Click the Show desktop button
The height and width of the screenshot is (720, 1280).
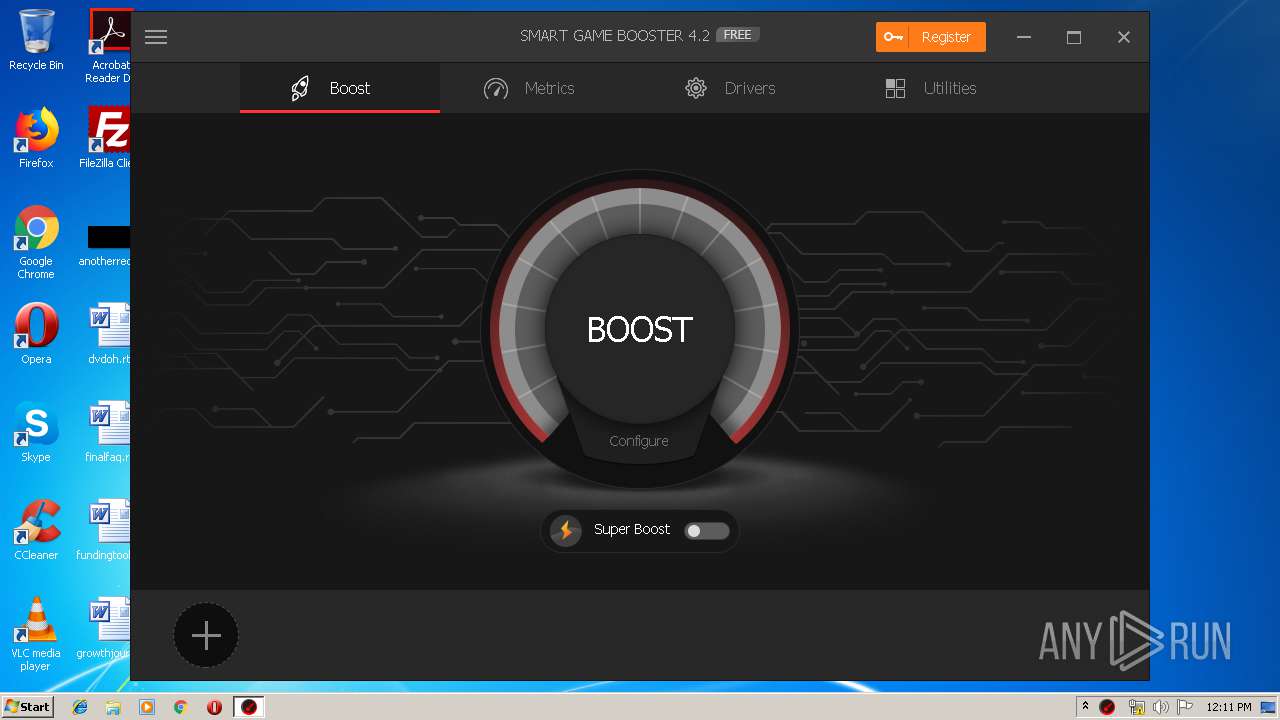pos(1270,707)
